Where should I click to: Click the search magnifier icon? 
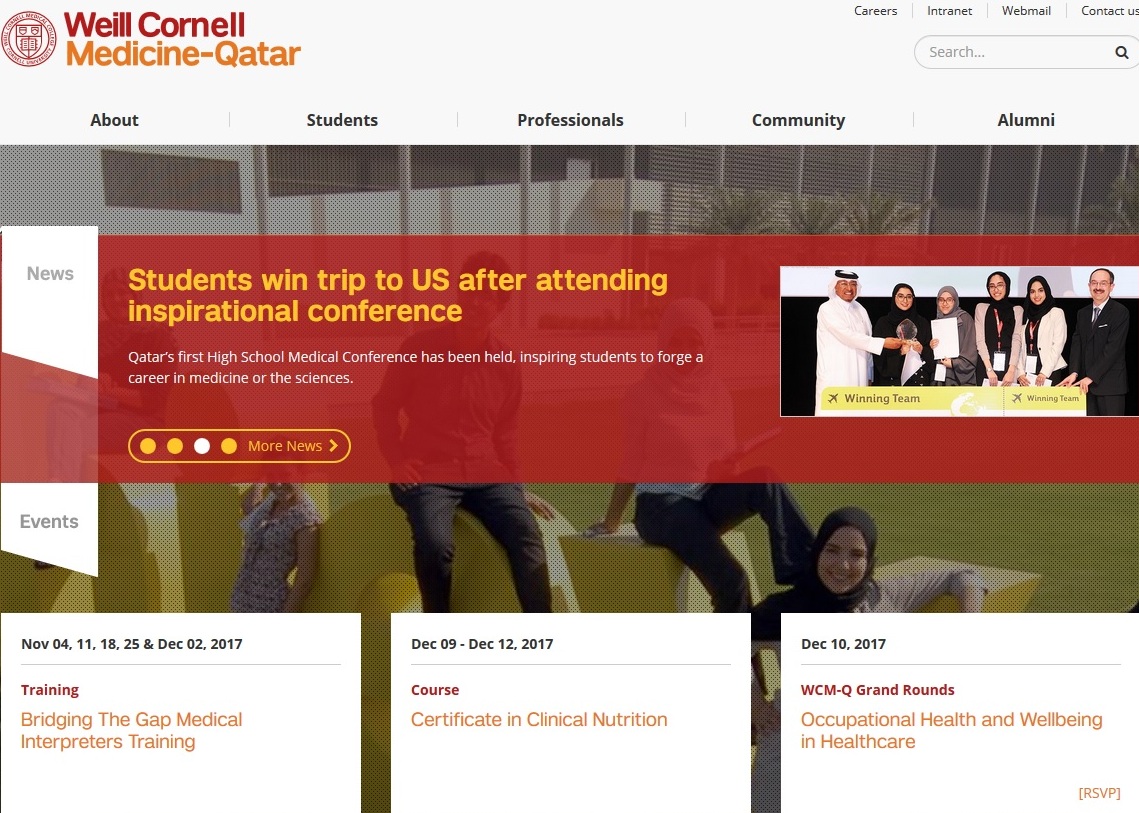click(x=1122, y=52)
